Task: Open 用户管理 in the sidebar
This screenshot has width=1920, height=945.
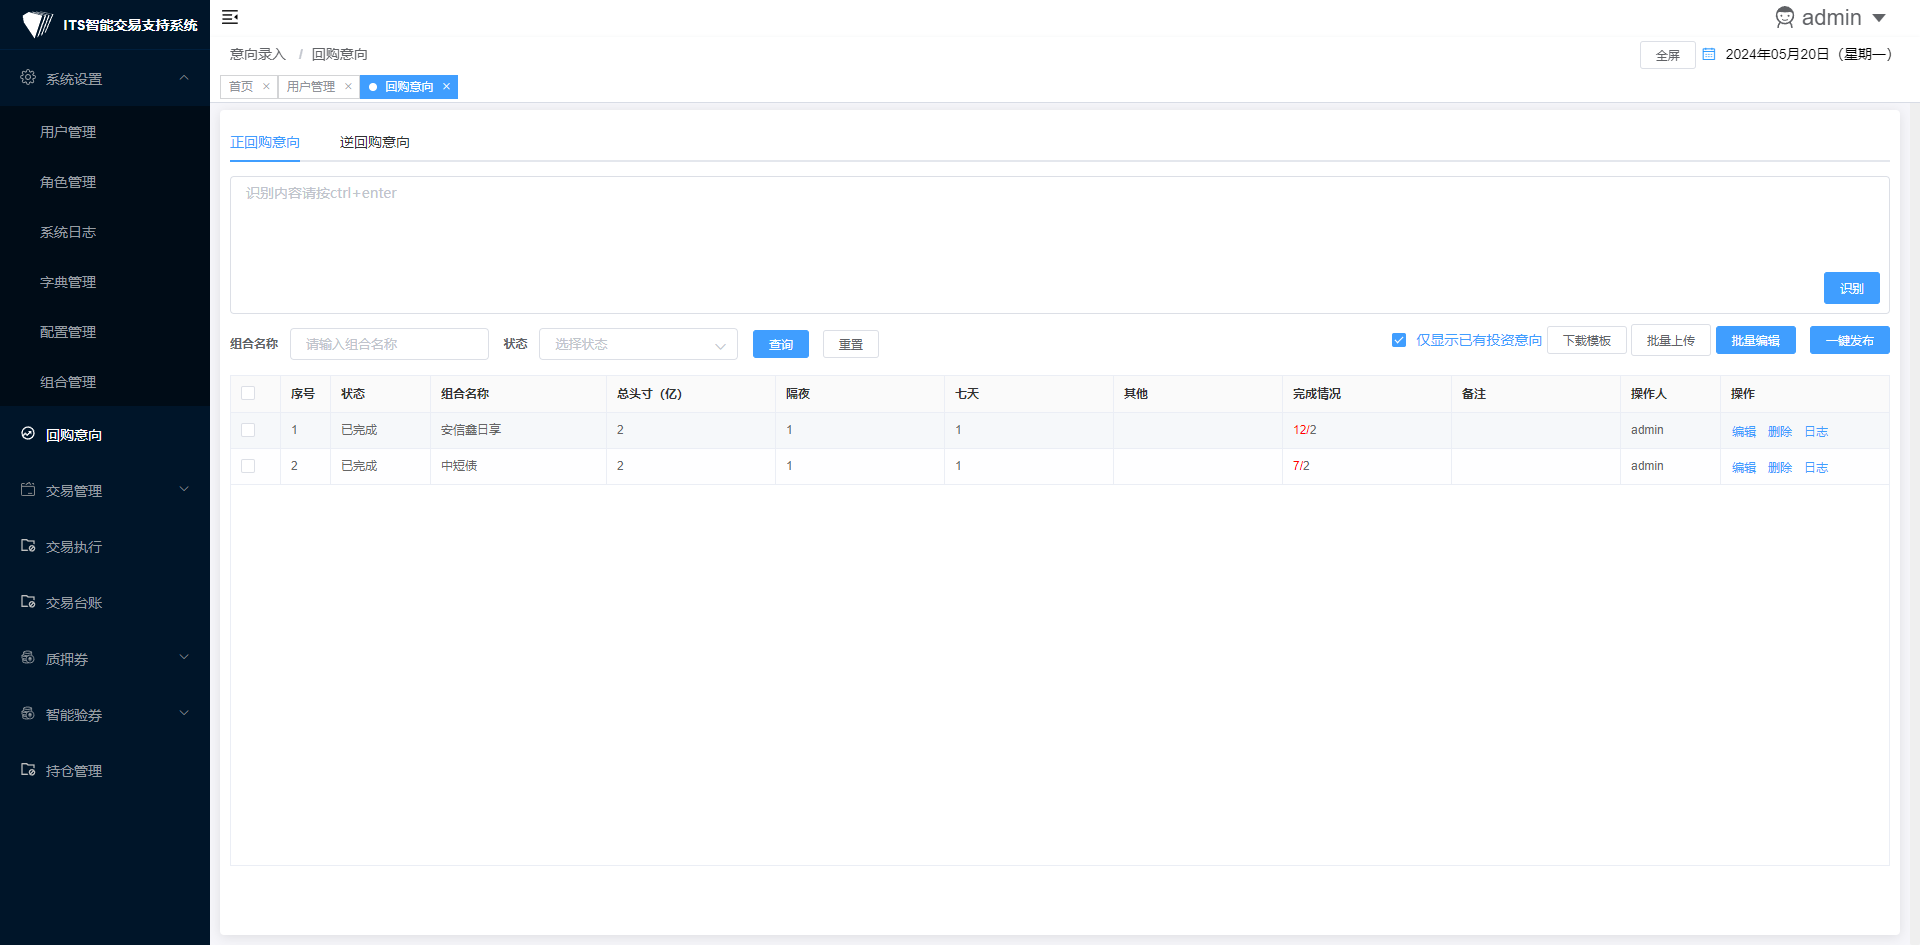Action: [68, 132]
